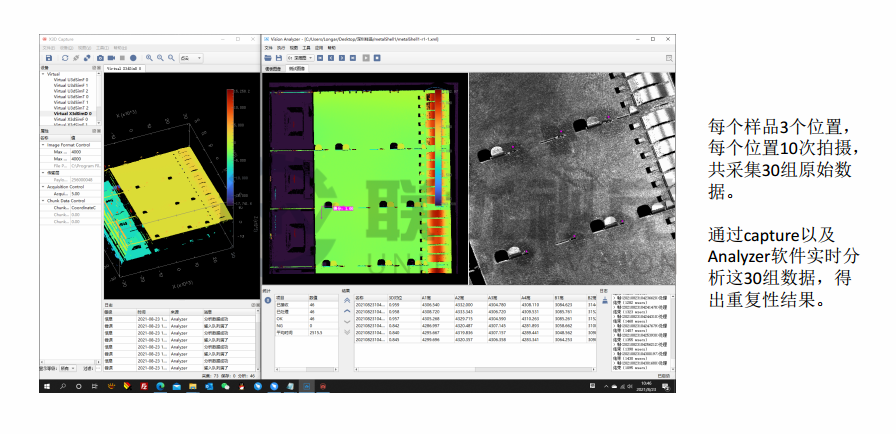896x434 pixels.
Task: Click the save icon in Vision Analyzer toolbar
Action: [279, 58]
